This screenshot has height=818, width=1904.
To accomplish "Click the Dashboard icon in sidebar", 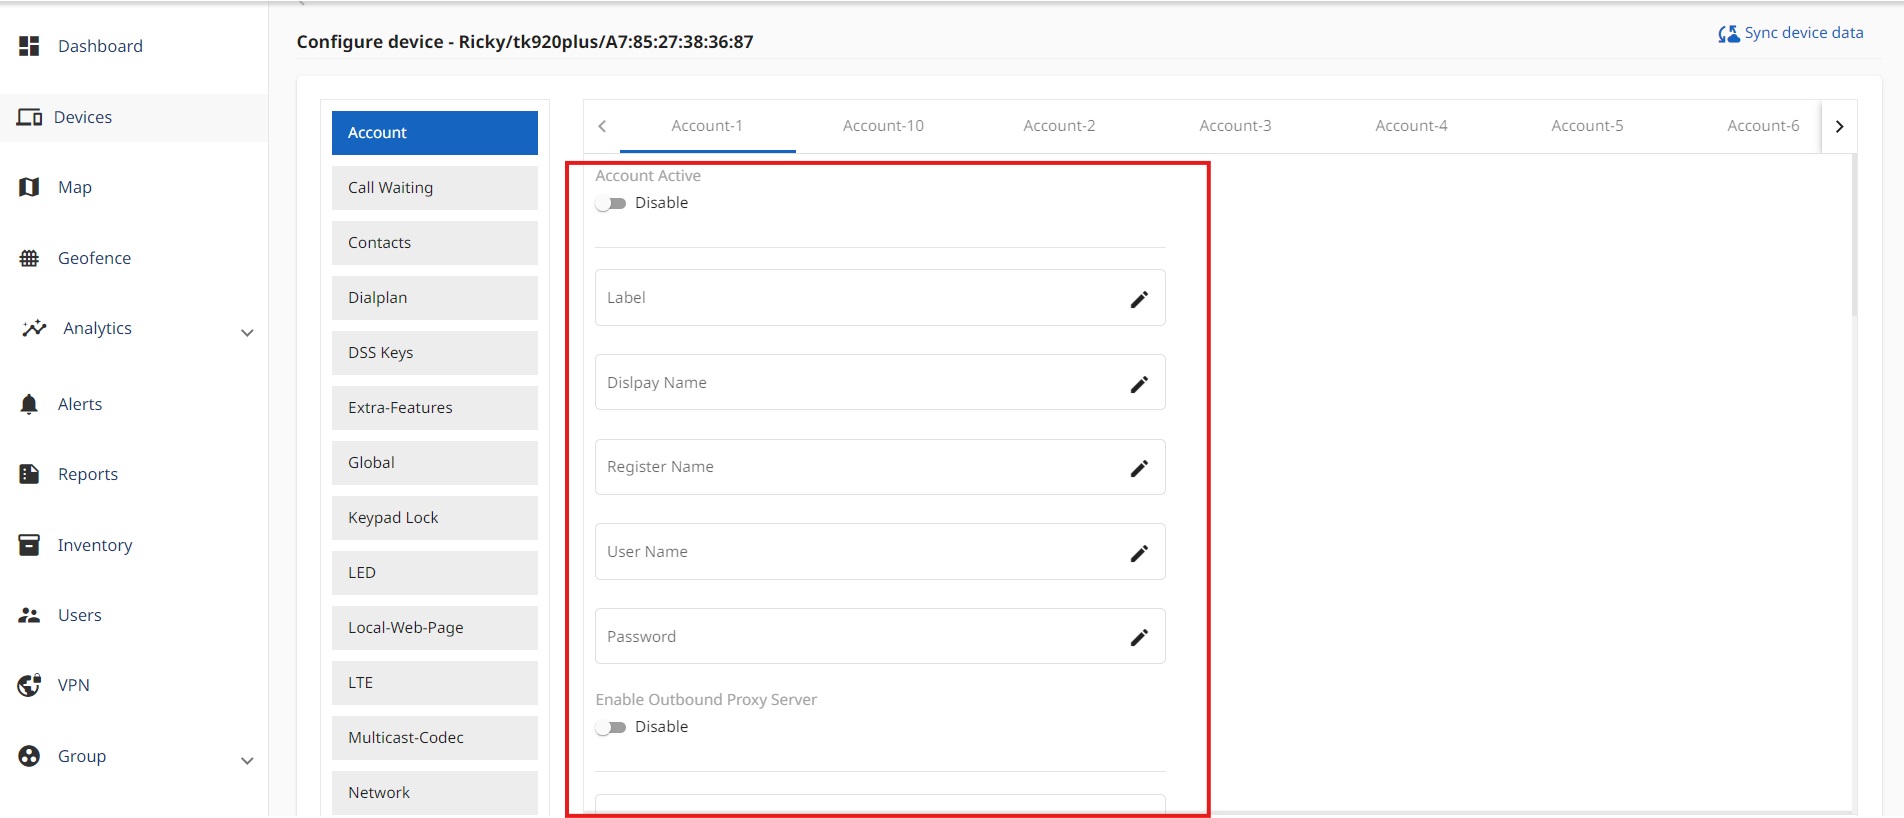I will (29, 46).
